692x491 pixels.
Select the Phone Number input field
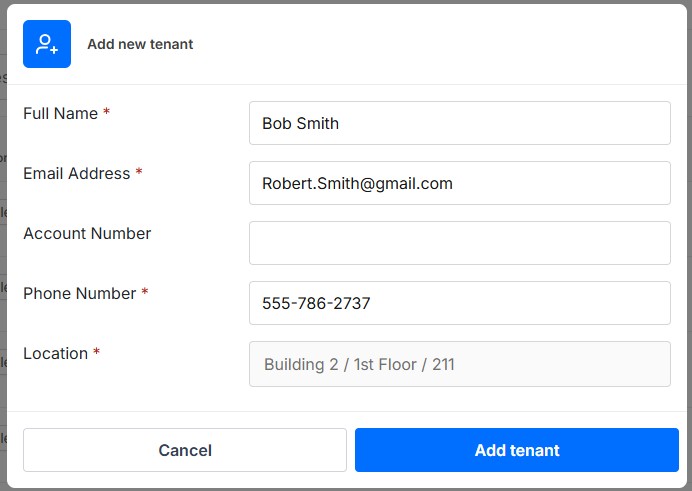(459, 303)
